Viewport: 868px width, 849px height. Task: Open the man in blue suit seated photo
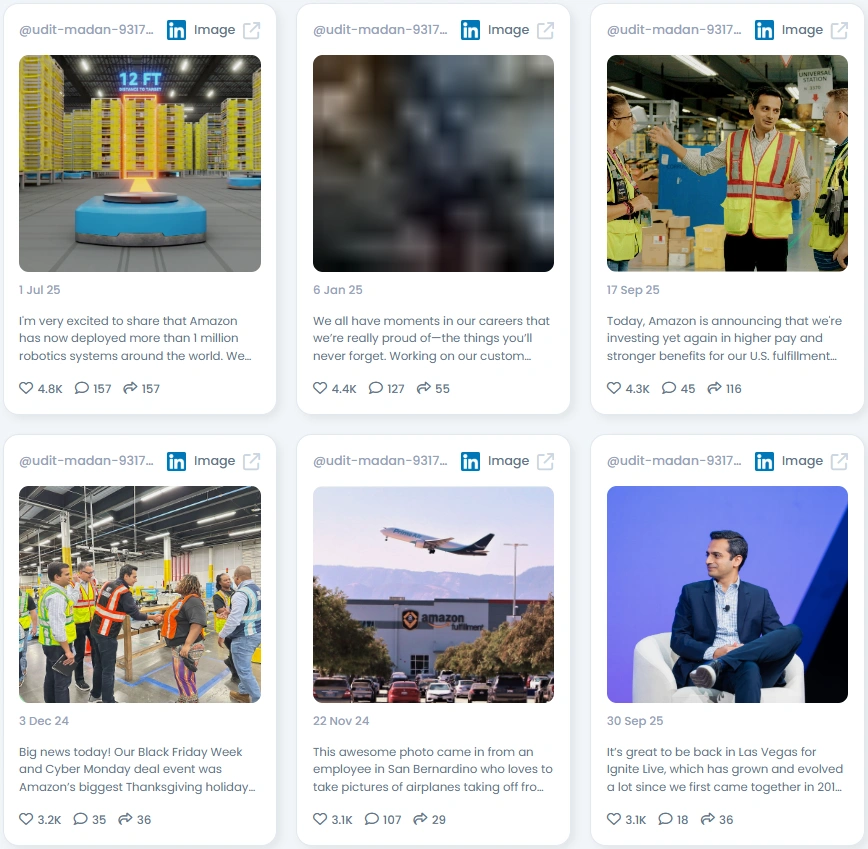pyautogui.click(x=727, y=594)
